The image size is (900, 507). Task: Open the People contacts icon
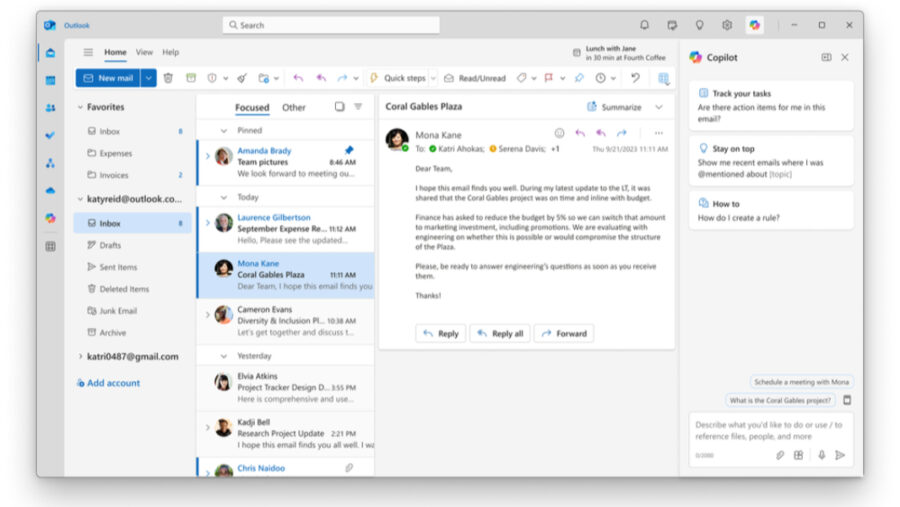pyautogui.click(x=51, y=108)
